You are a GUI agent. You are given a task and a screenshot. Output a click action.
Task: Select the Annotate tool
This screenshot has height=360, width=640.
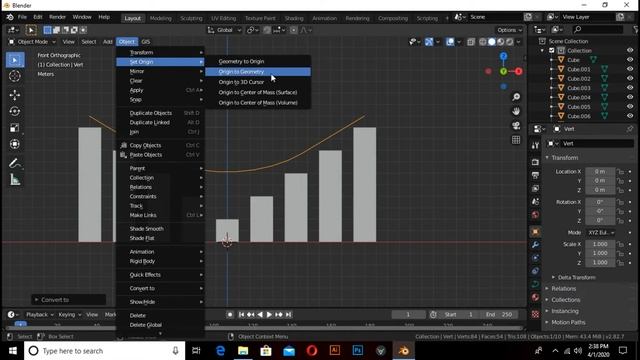pos(15,163)
